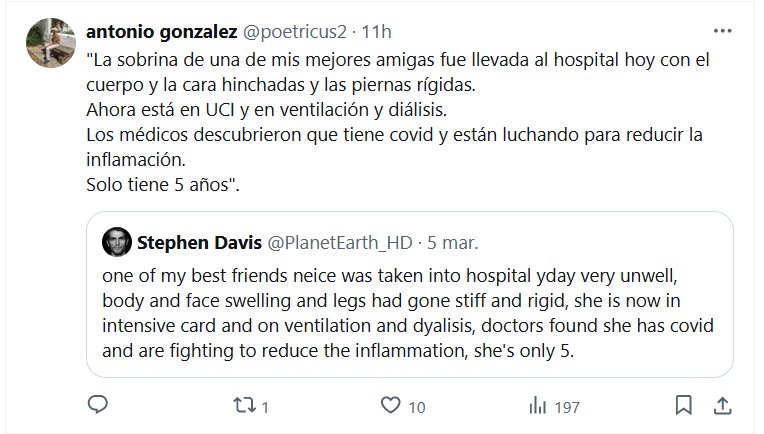
Task: Like the tweet with the heart icon
Action: pos(392,405)
